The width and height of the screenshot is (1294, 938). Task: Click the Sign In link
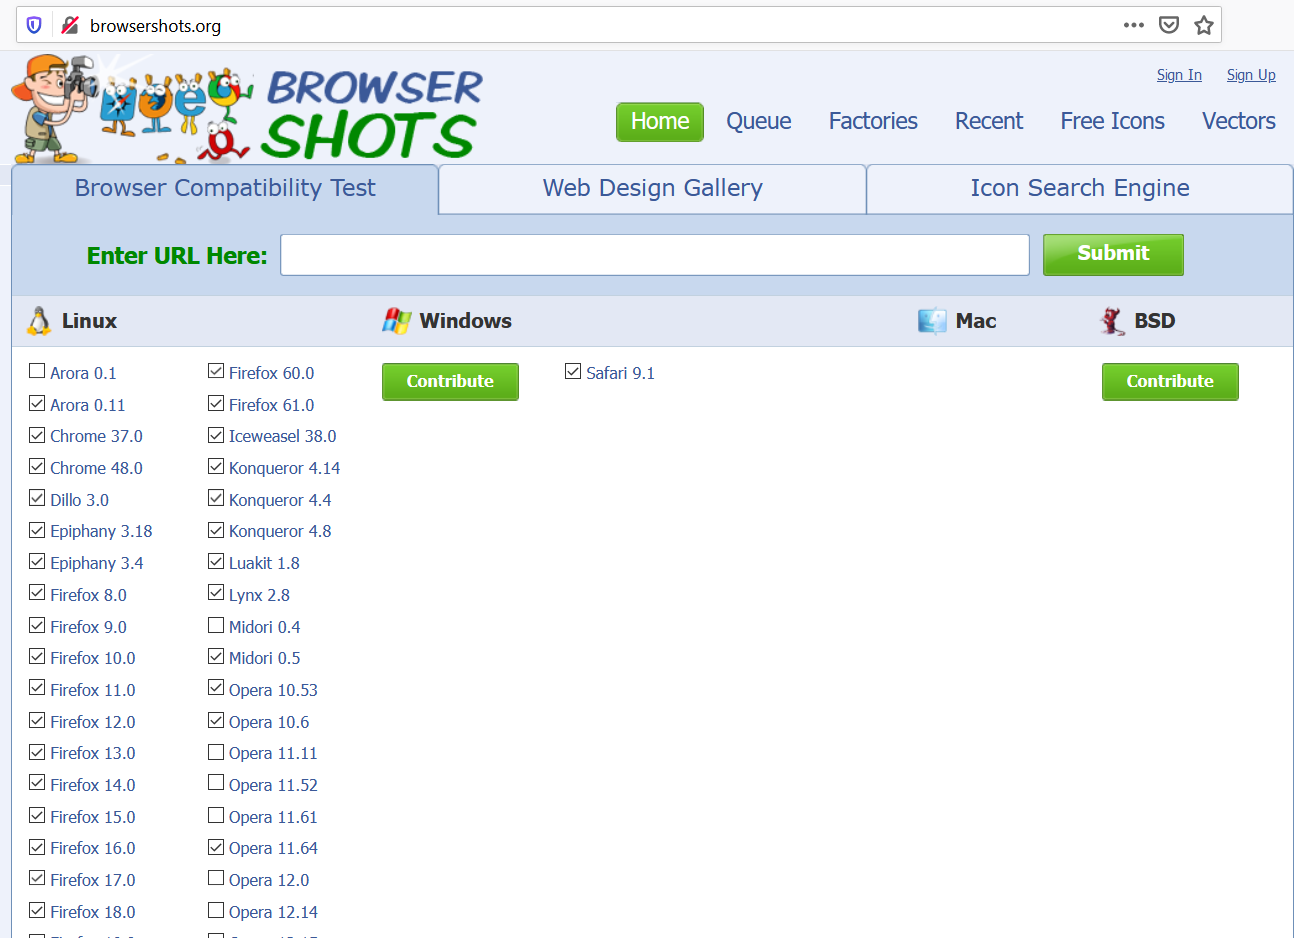coord(1178,75)
